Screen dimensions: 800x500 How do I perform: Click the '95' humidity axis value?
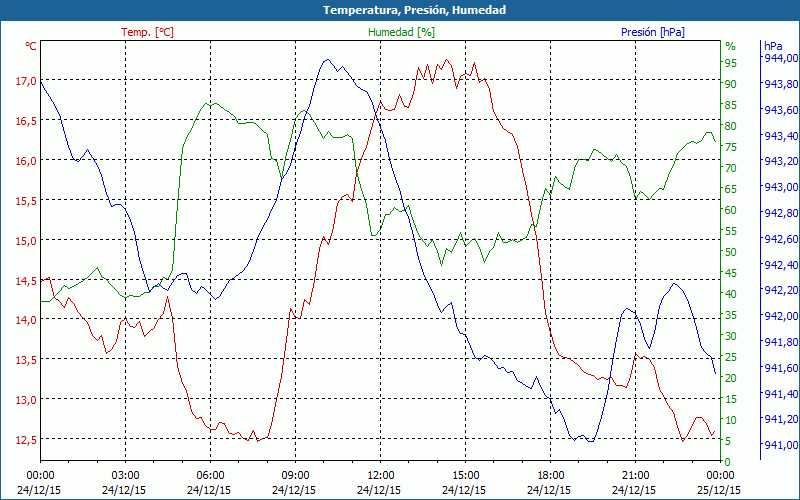click(x=731, y=63)
